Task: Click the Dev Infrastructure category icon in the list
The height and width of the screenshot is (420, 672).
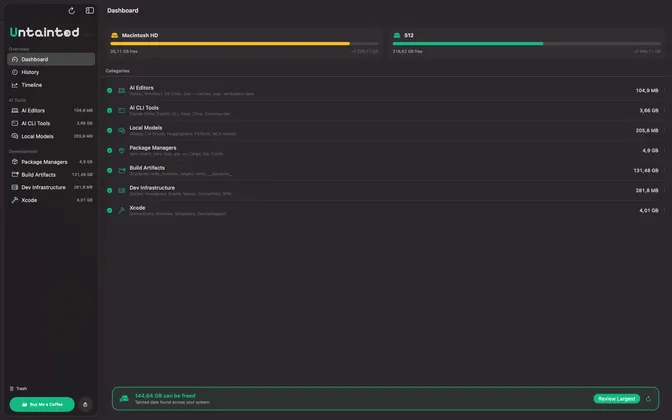Action: coord(122,190)
